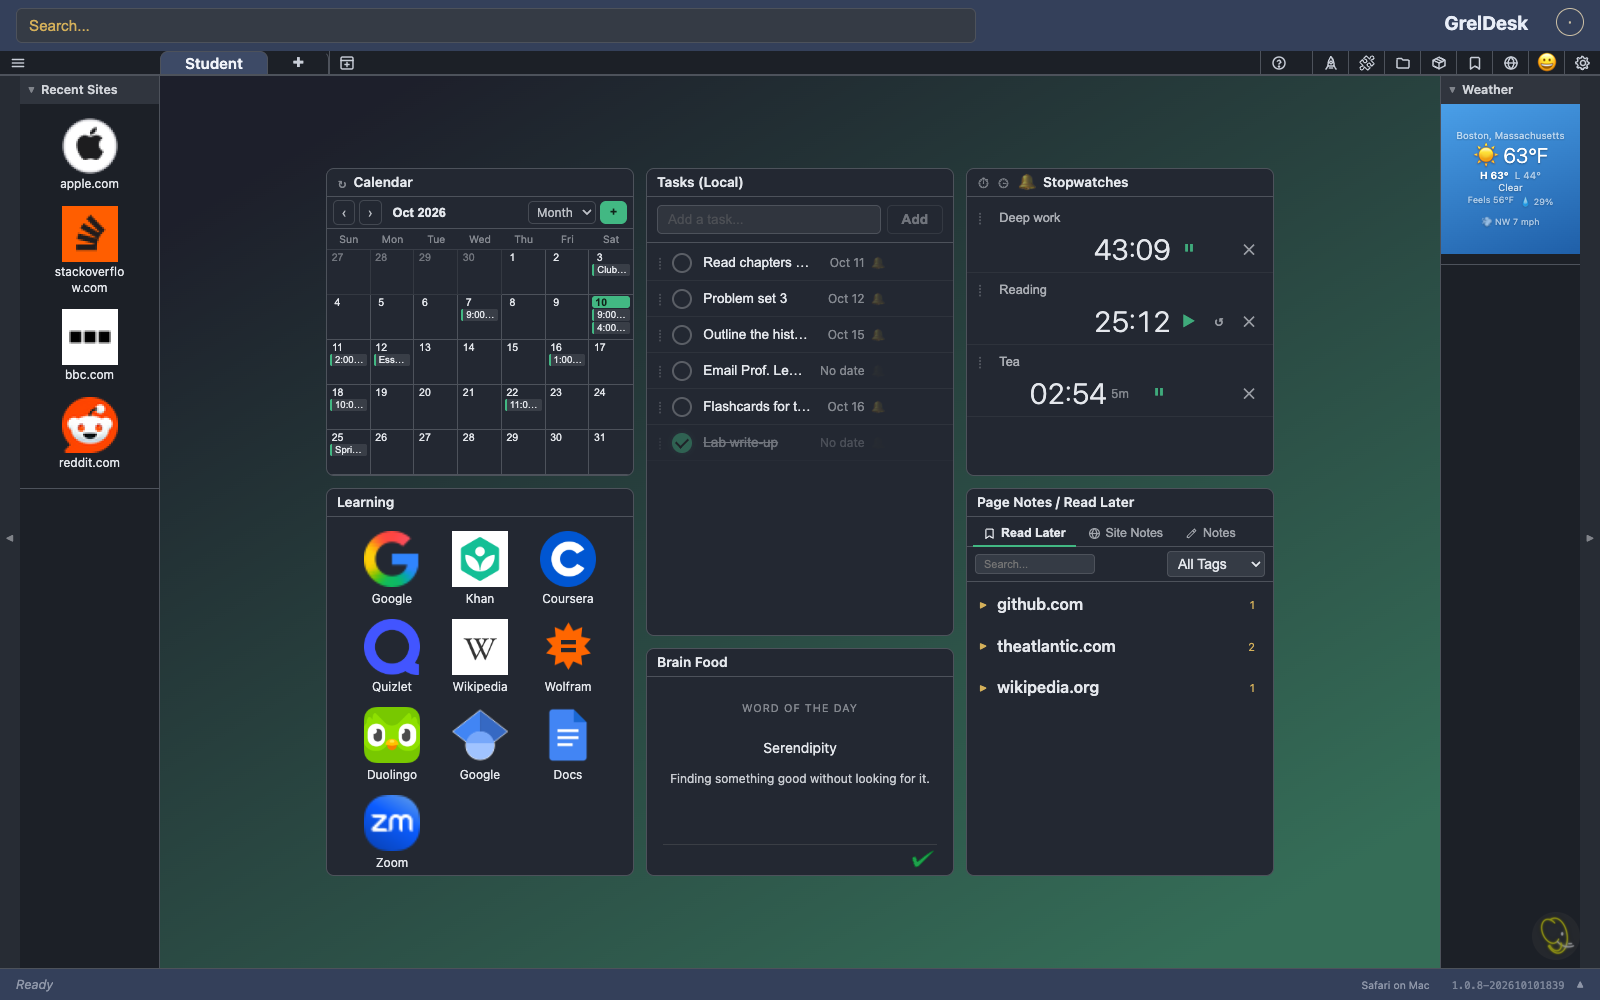
Task: Mark Read chapters task complete
Action: point(682,263)
